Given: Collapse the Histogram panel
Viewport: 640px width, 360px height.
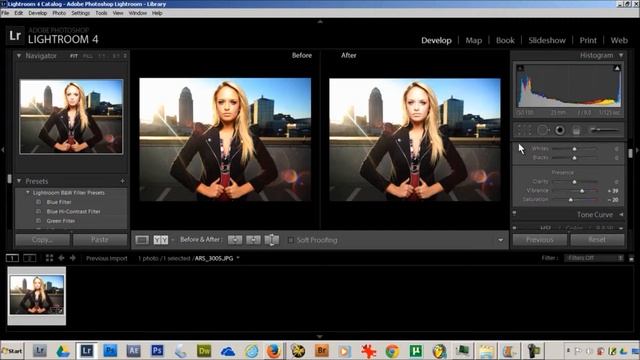Looking at the screenshot, I should (x=621, y=55).
